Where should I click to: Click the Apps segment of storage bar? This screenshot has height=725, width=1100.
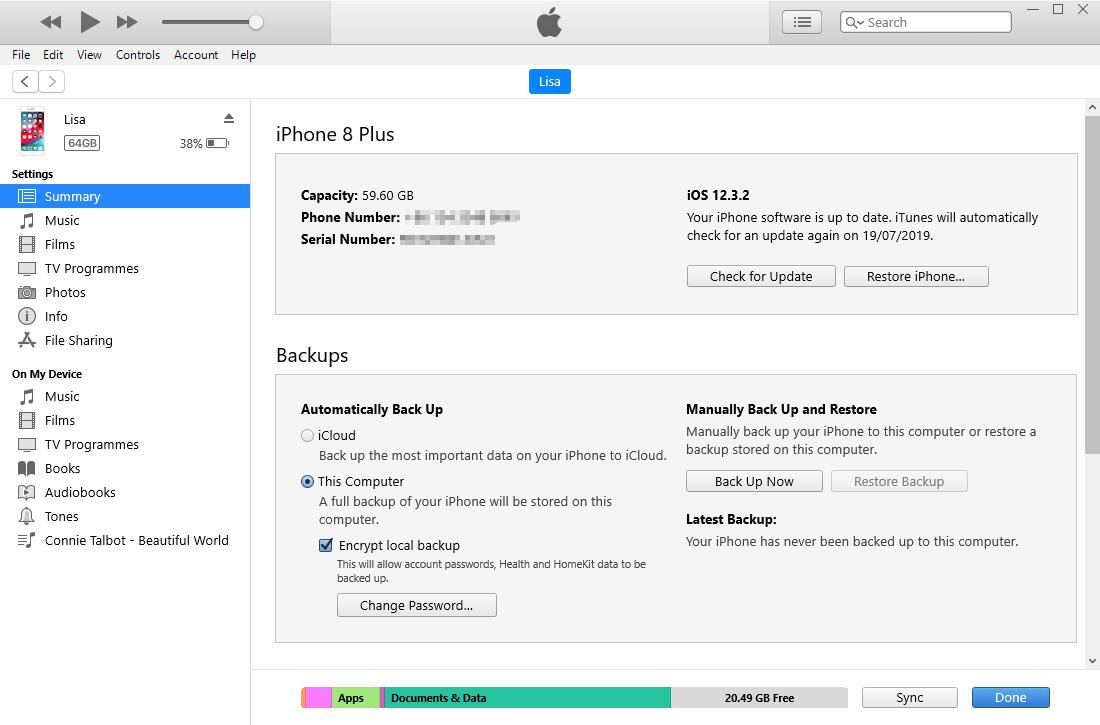(355, 698)
